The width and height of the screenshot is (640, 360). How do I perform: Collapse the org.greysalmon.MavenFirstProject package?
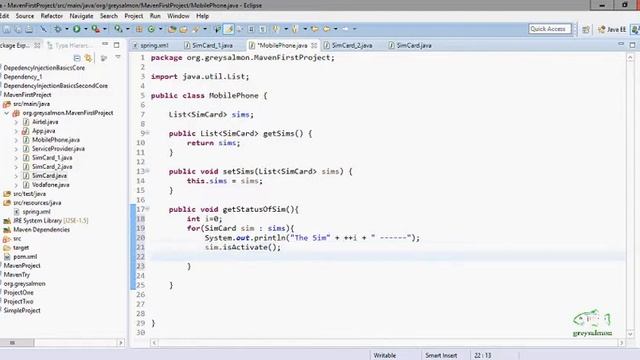7,113
